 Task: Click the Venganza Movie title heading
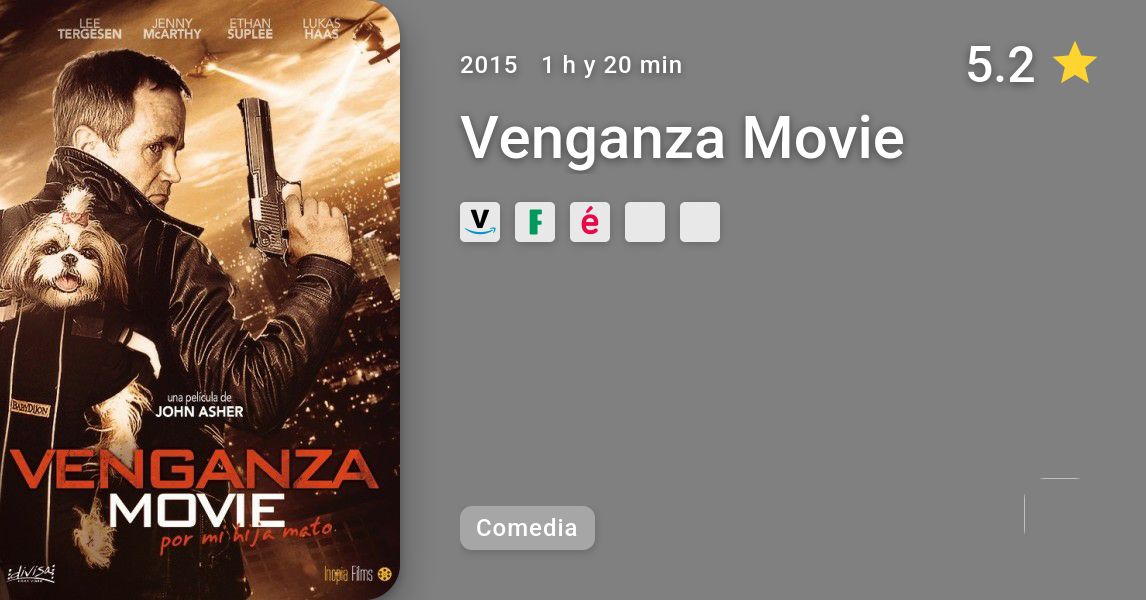click(683, 137)
